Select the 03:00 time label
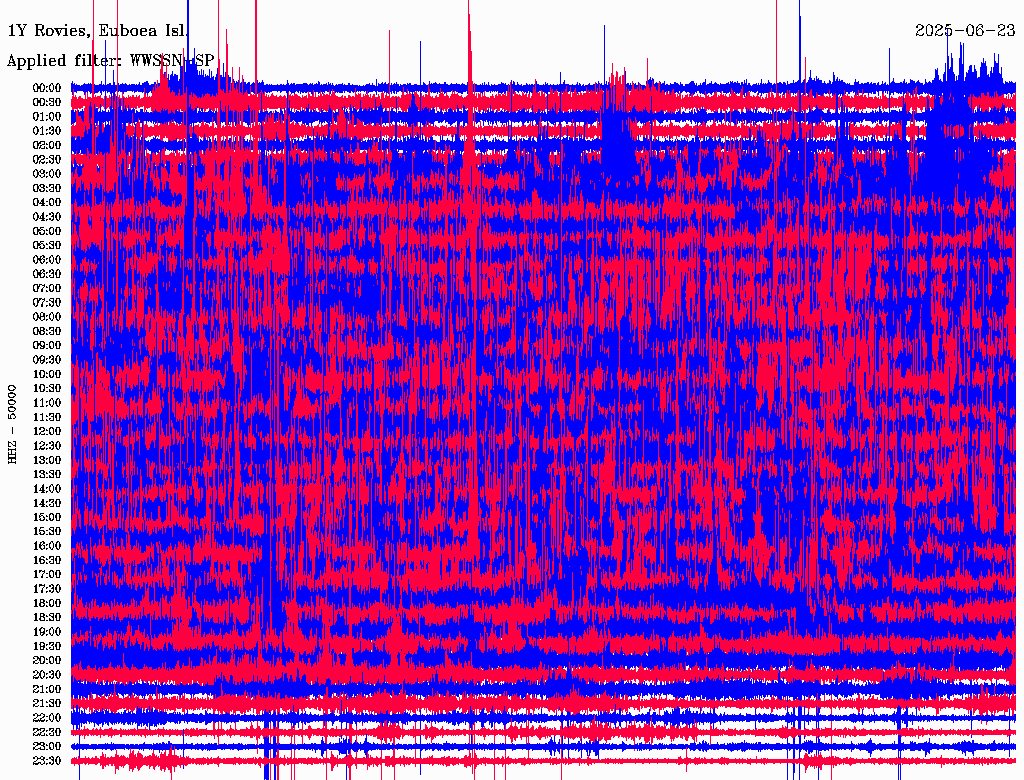This screenshot has height=780, width=1024. [x=47, y=174]
